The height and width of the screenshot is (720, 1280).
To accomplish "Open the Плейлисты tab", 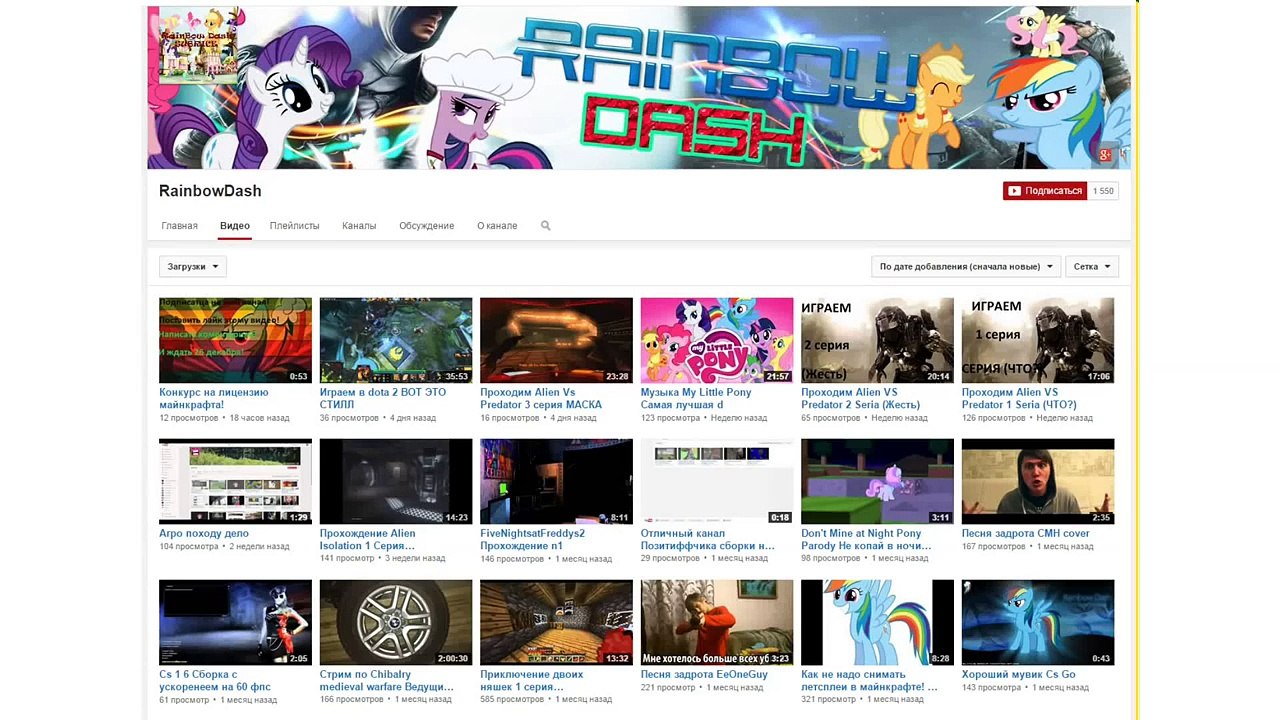I will click(295, 226).
